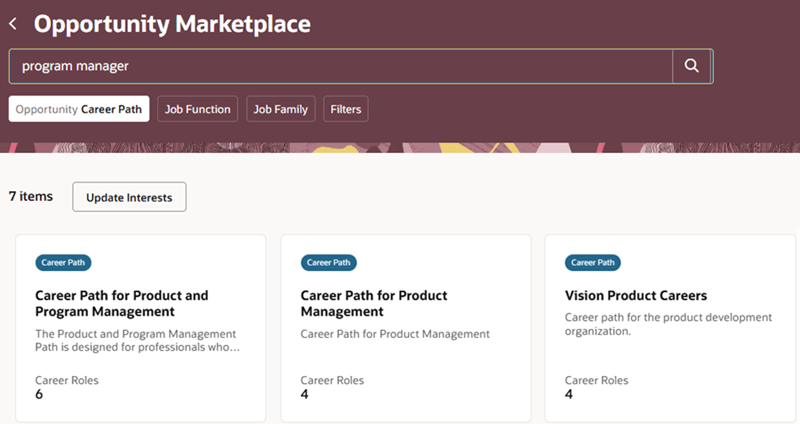Click the Update Interests button
The height and width of the screenshot is (424, 800).
(129, 197)
